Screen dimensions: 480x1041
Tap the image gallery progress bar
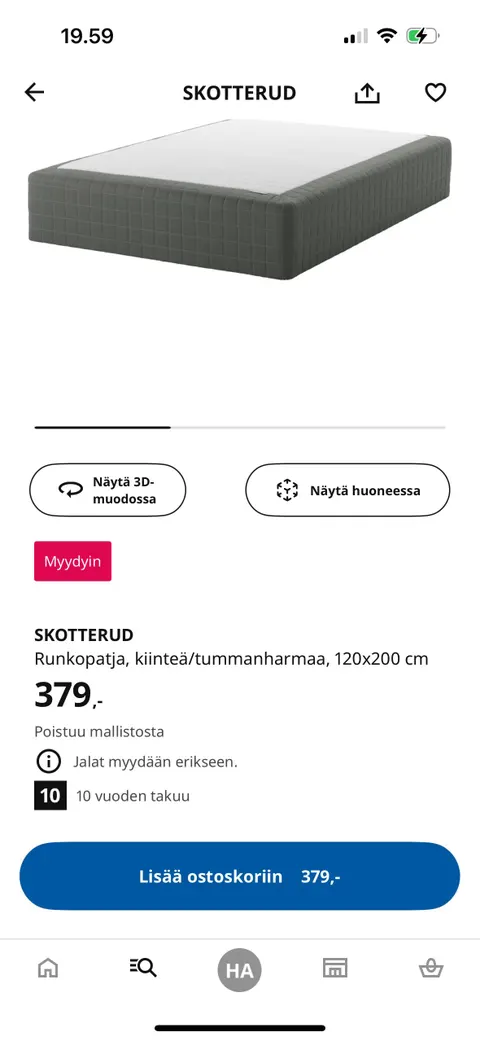(x=240, y=428)
